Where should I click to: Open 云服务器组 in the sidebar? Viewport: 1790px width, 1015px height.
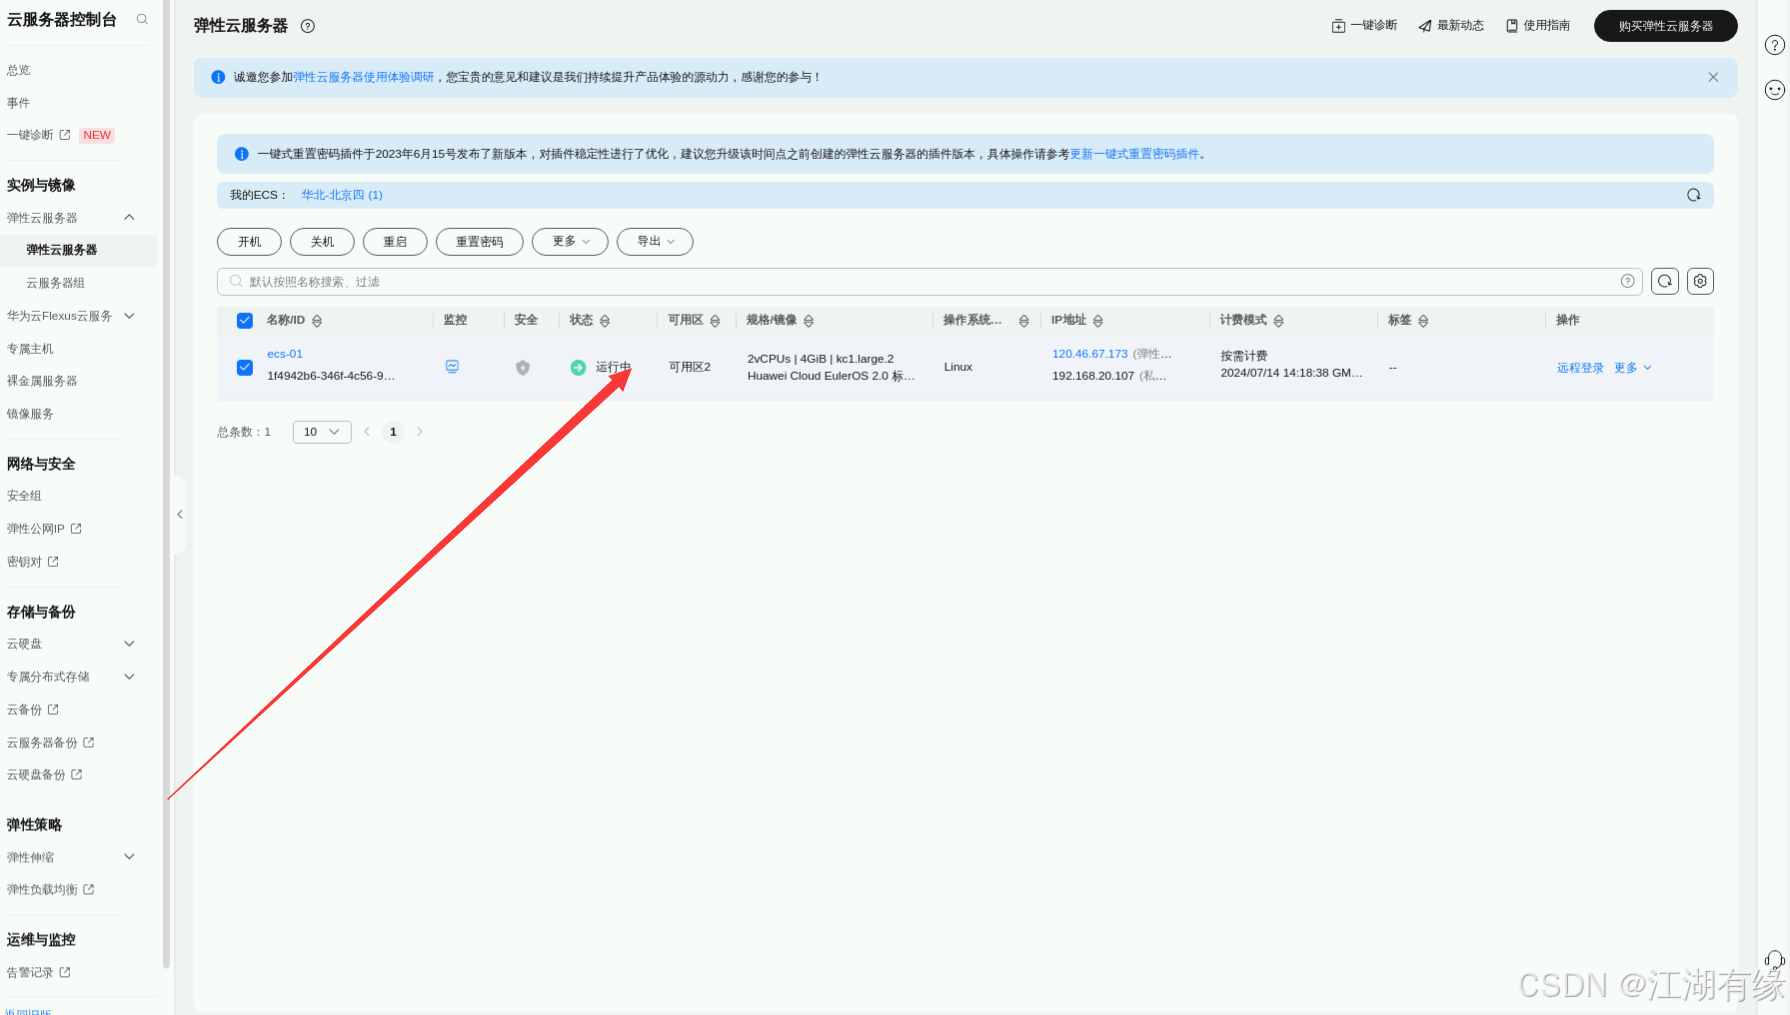click(56, 283)
